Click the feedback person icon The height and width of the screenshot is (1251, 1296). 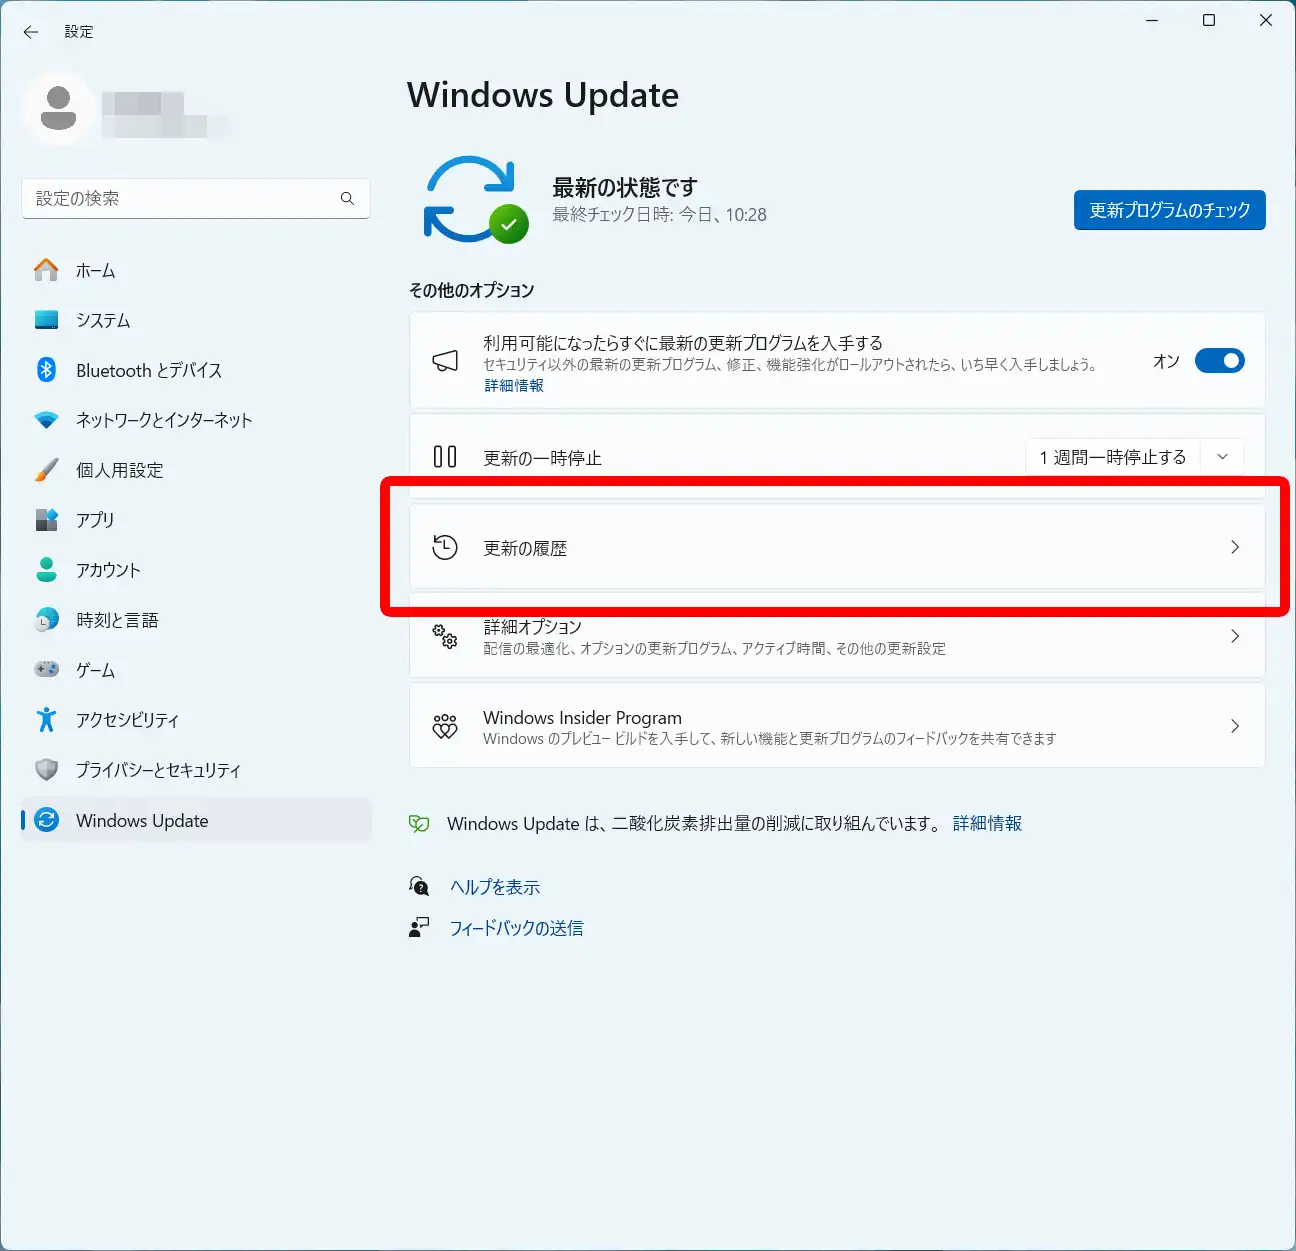pyautogui.click(x=419, y=927)
